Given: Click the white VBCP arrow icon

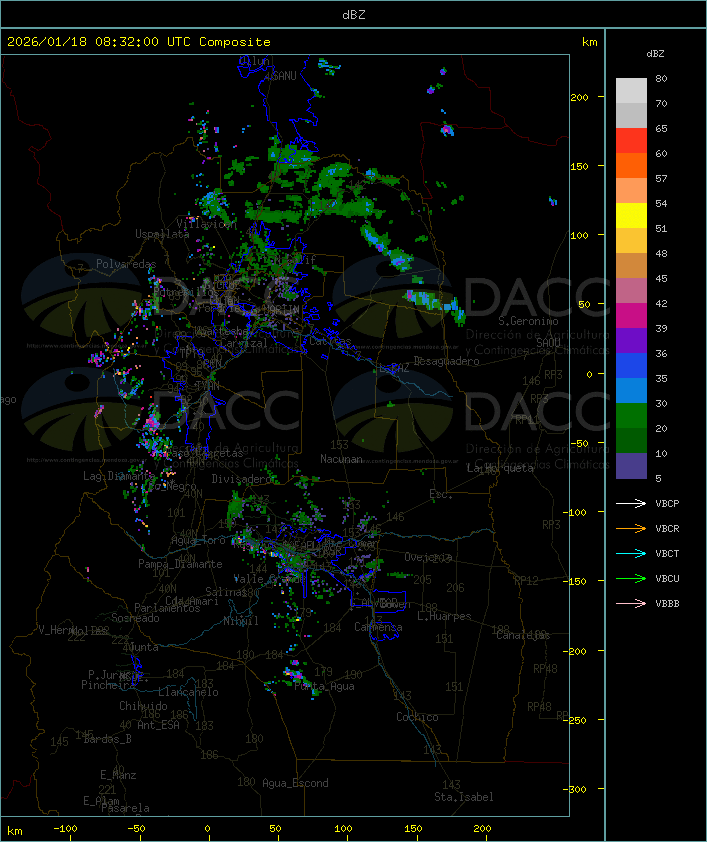Looking at the screenshot, I should point(631,503).
